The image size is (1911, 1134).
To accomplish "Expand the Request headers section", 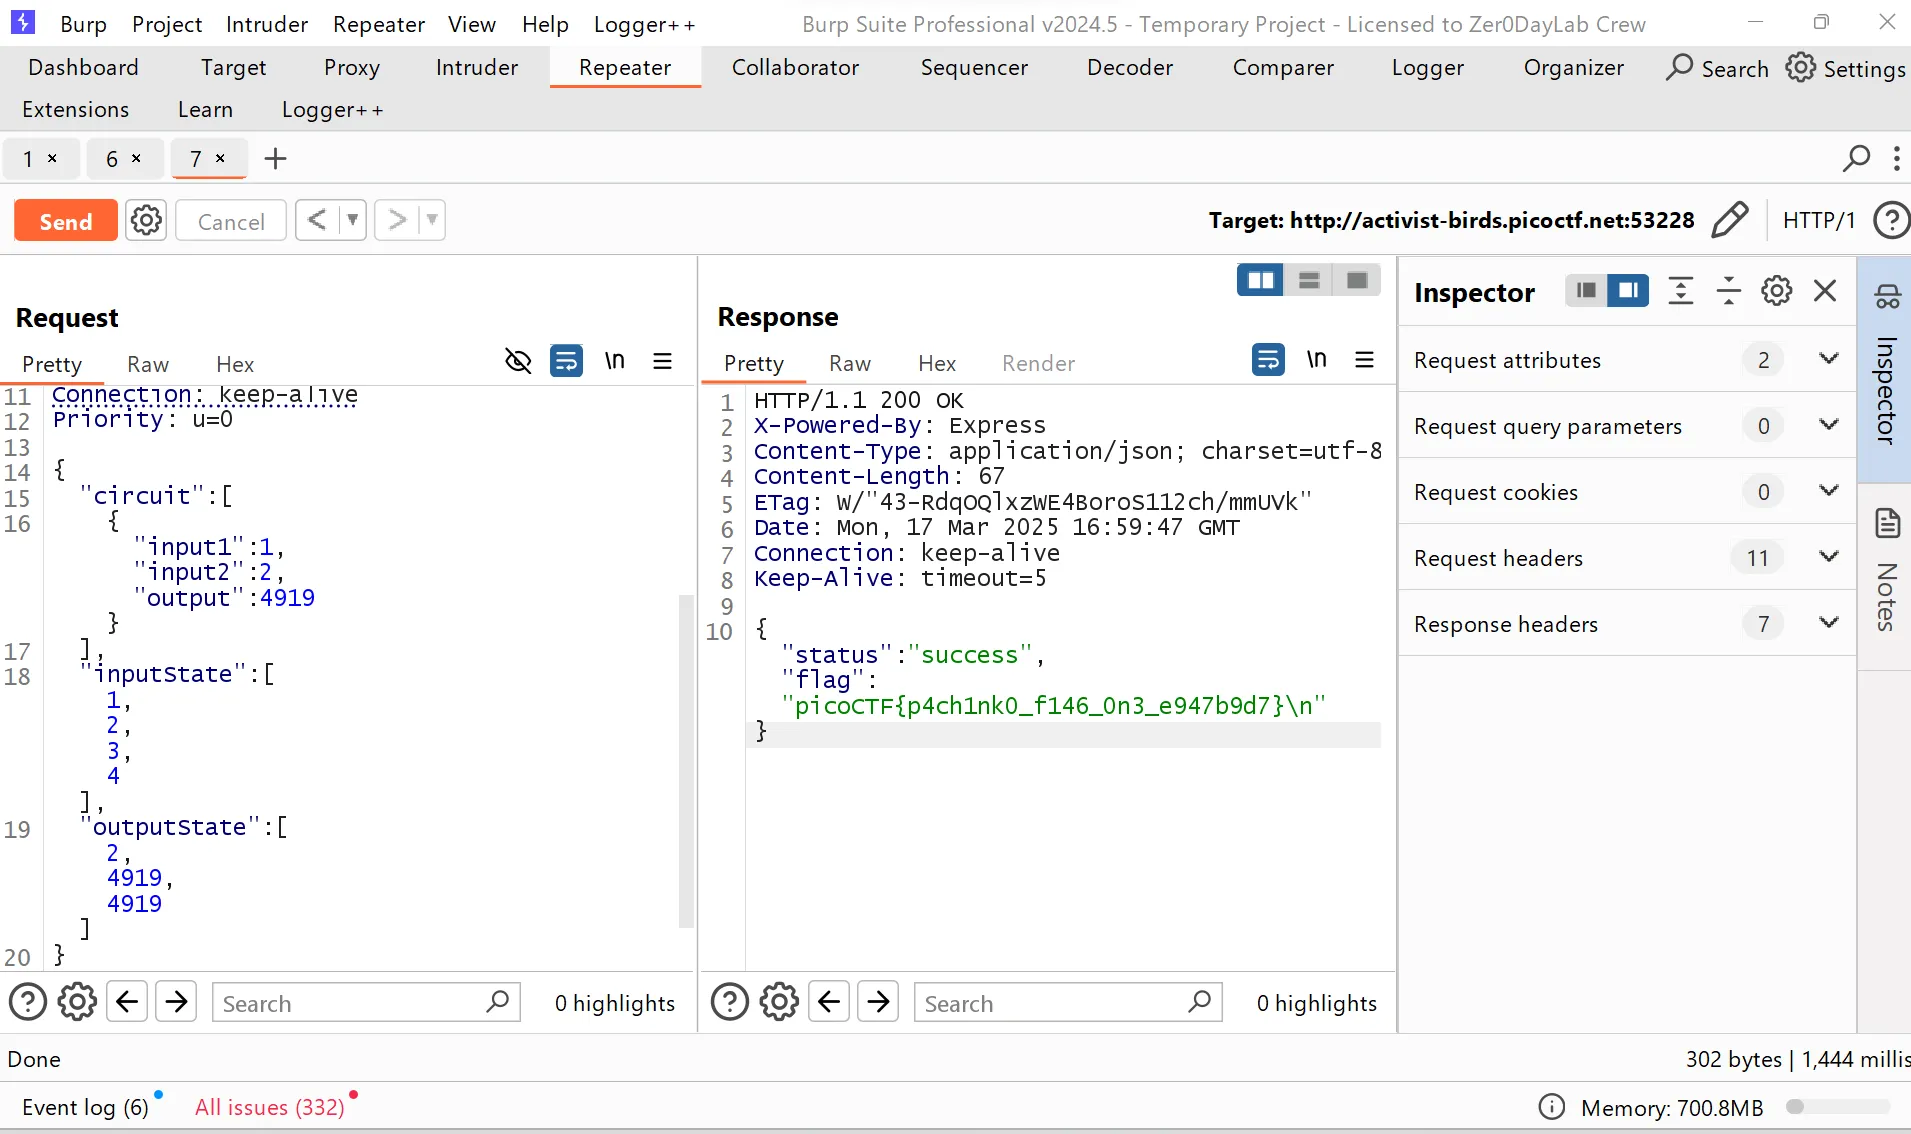I will click(x=1828, y=557).
